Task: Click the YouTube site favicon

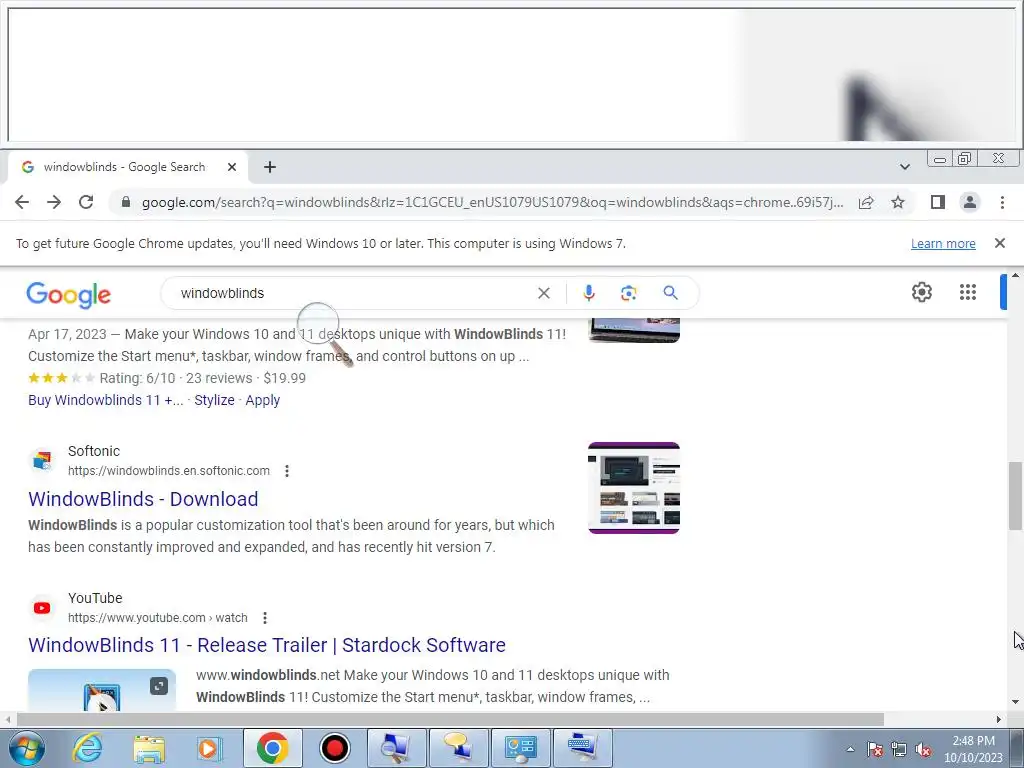Action: coord(42,607)
